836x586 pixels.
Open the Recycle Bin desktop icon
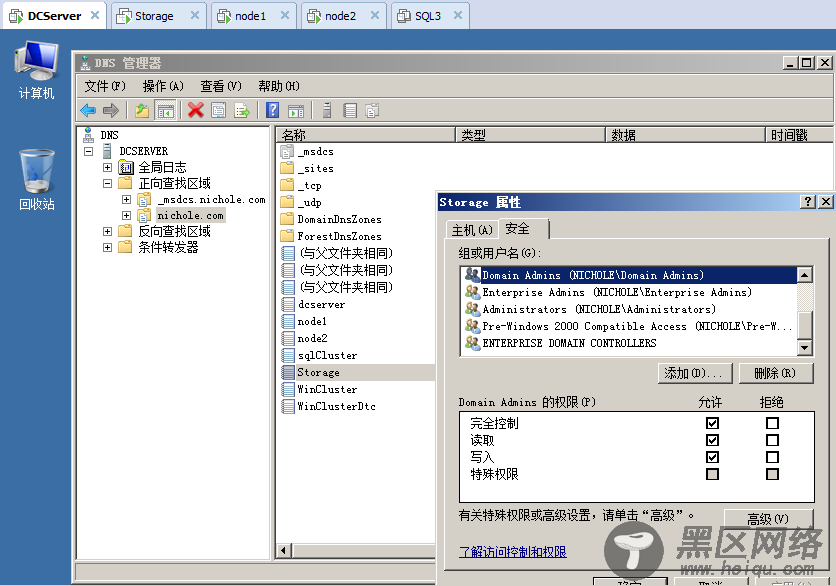pyautogui.click(x=37, y=180)
